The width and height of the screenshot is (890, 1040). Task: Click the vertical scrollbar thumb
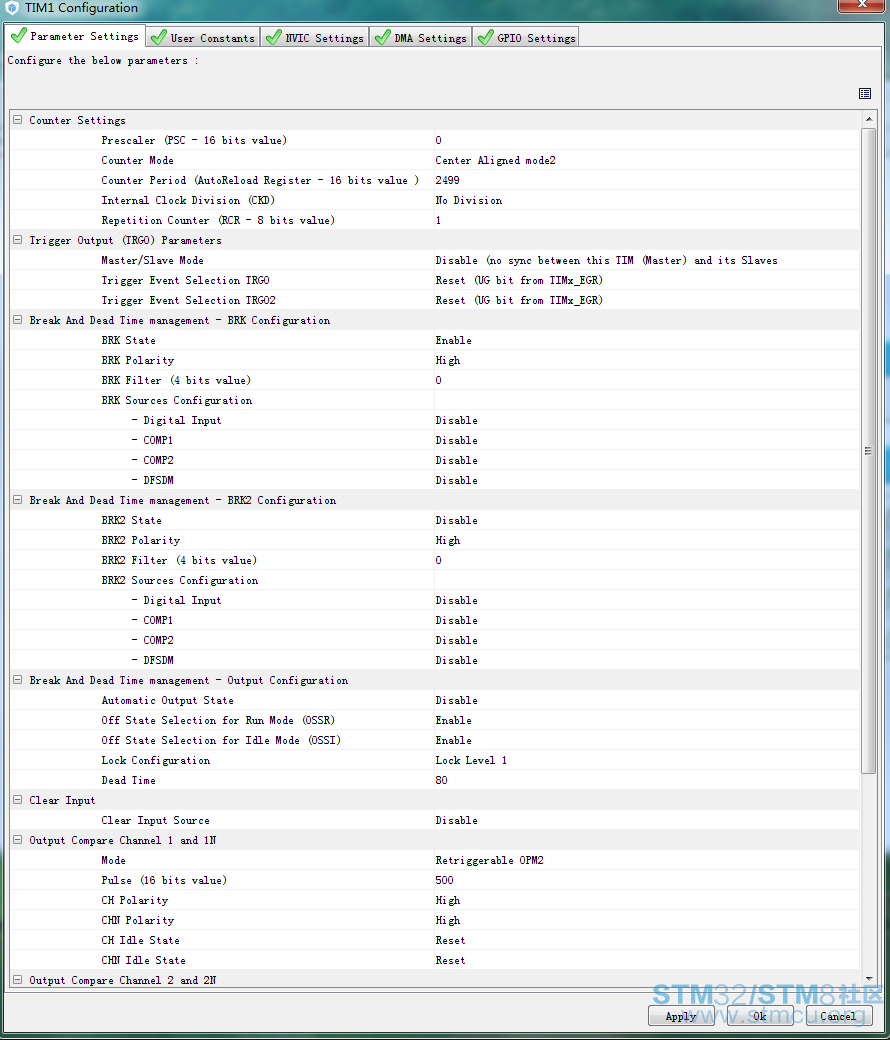click(x=869, y=451)
